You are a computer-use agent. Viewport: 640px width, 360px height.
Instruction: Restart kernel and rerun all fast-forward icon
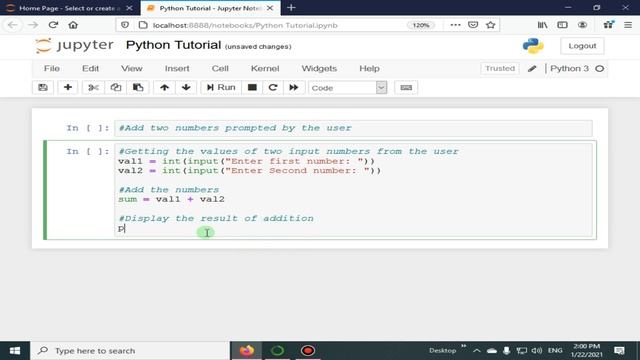(x=293, y=87)
